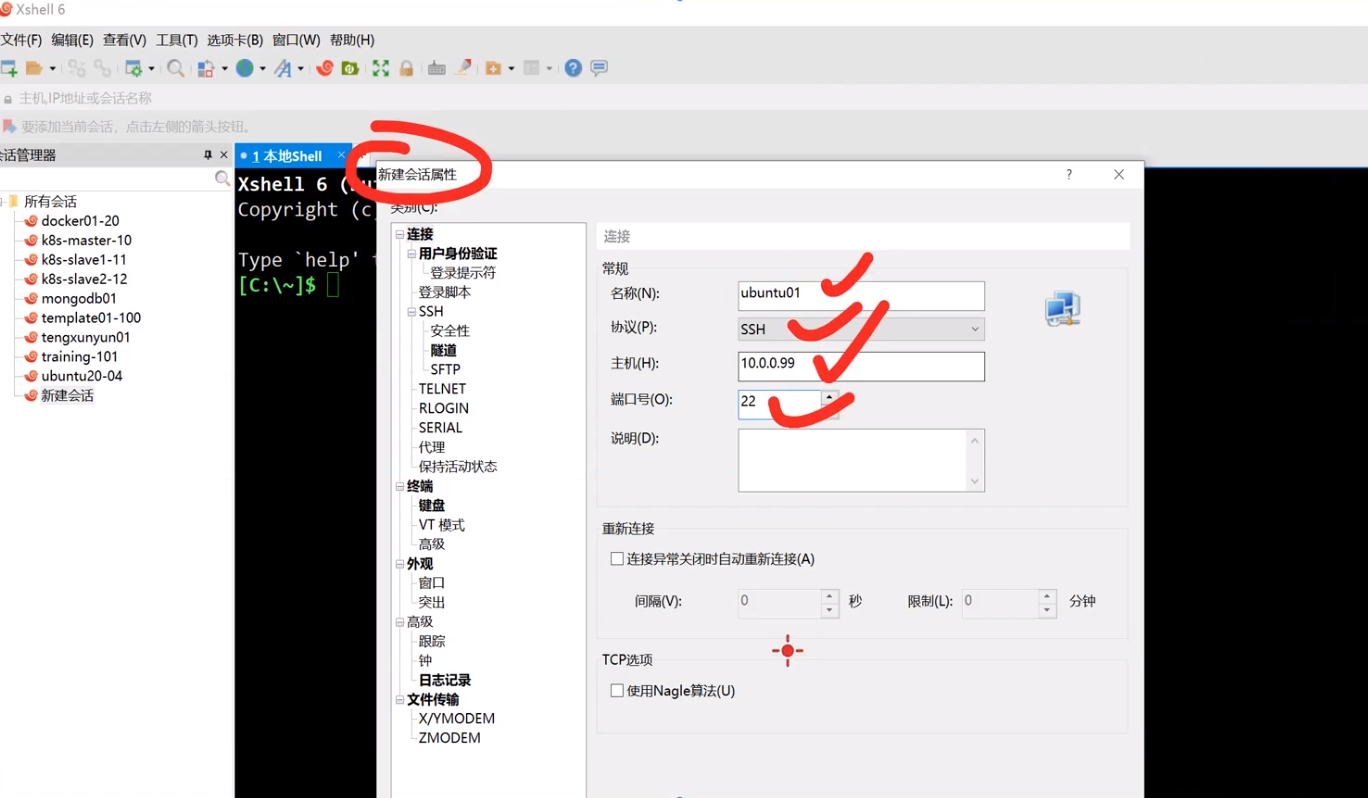The image size is (1368, 798).
Task: Click the fullscreen green arrows icon
Action: 380,68
